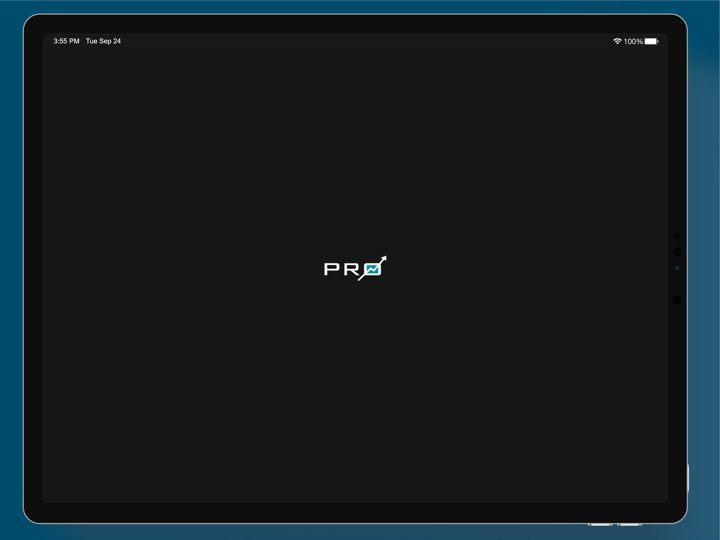
Task: Click the 100% battery percentage text
Action: pos(633,41)
